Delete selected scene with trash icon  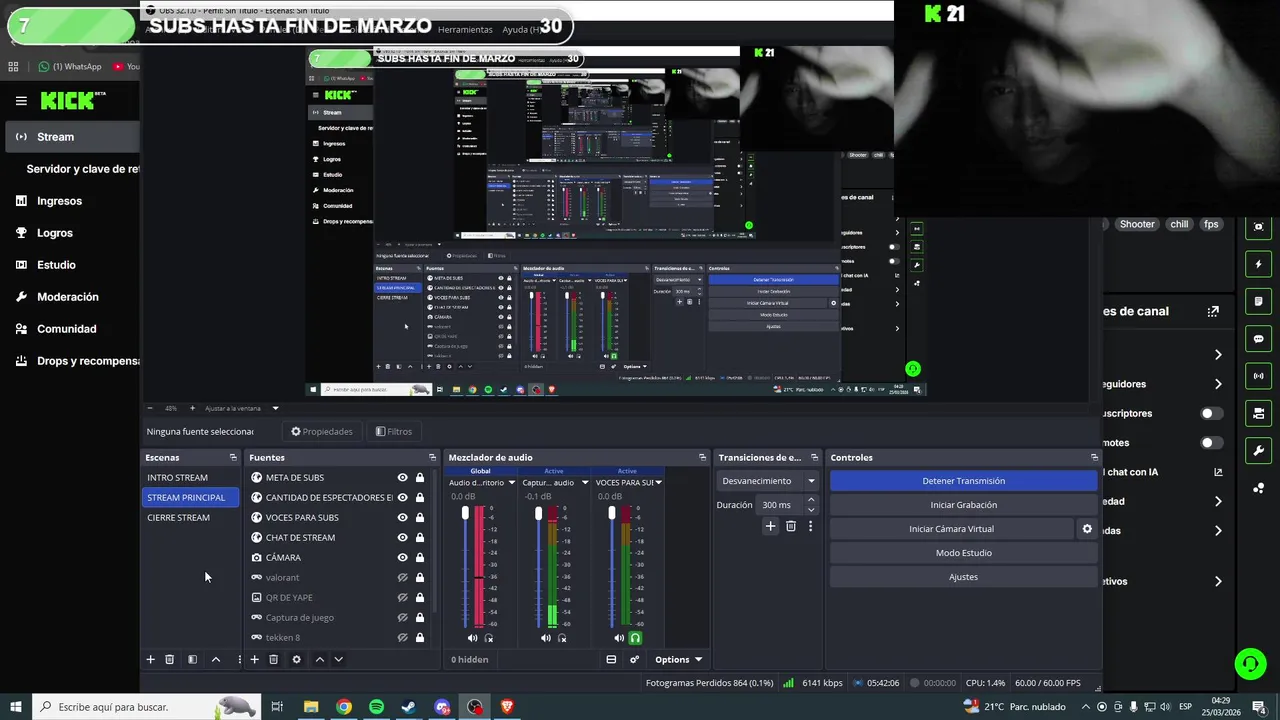point(170,659)
